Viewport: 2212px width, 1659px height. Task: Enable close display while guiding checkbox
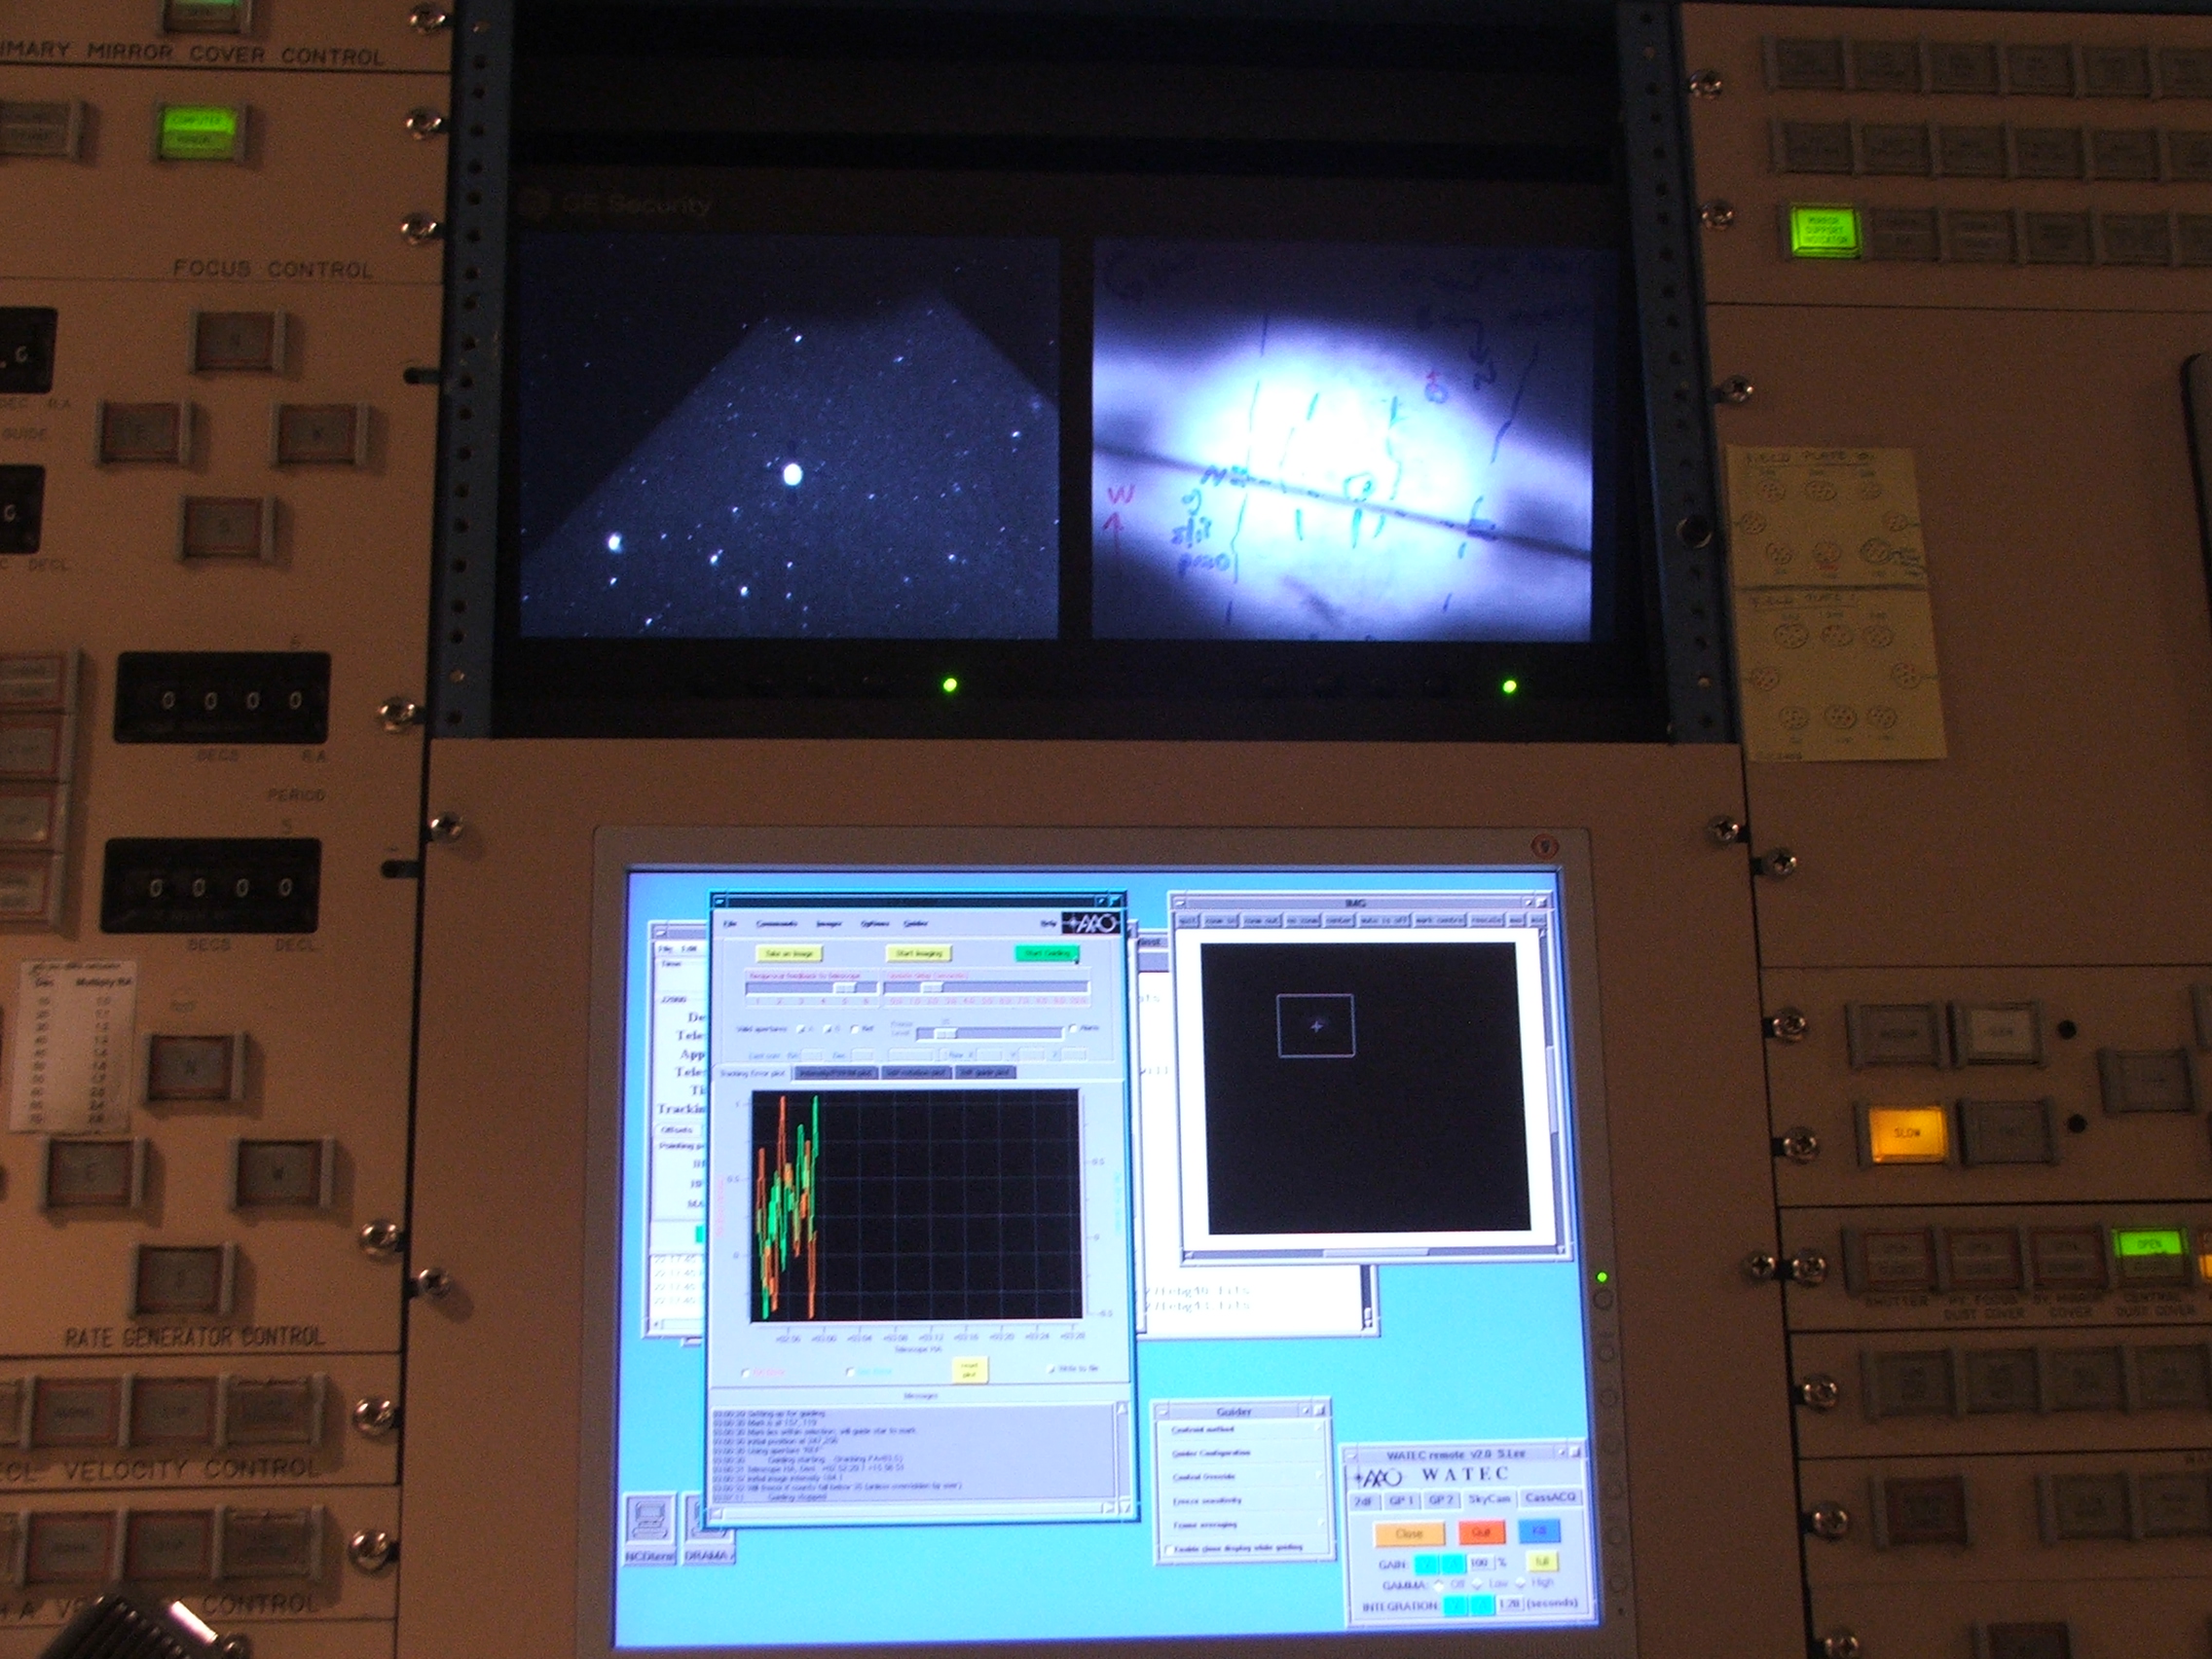click(1171, 1549)
